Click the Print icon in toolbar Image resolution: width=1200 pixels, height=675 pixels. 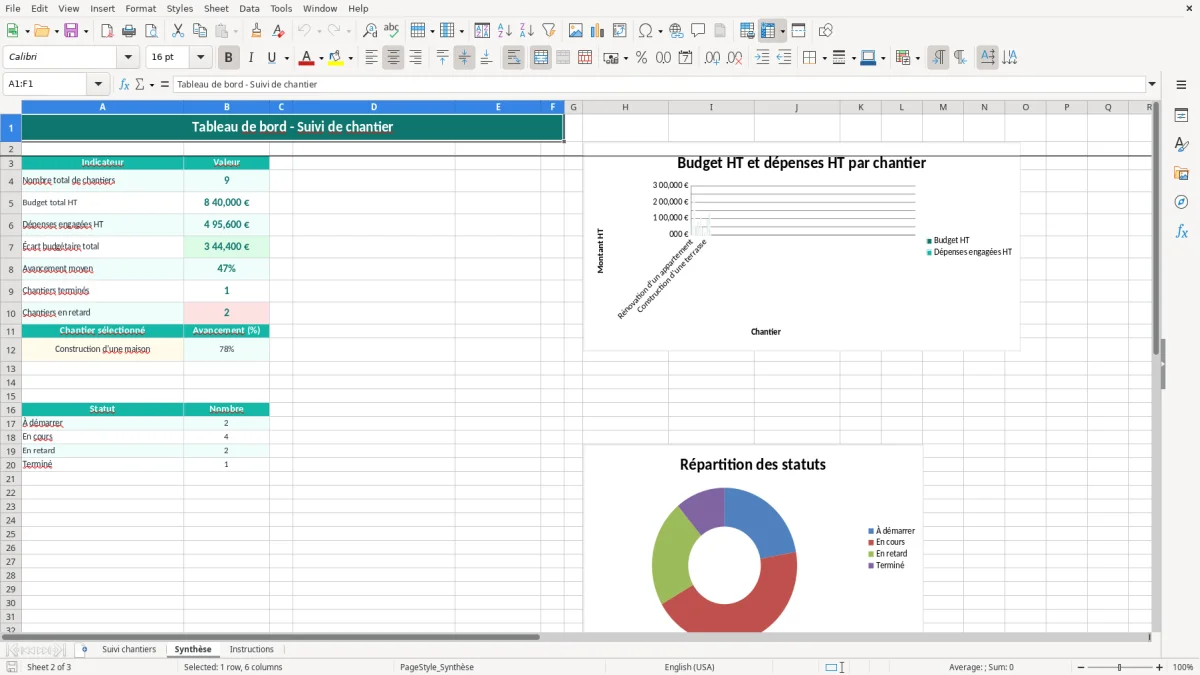[x=129, y=31]
